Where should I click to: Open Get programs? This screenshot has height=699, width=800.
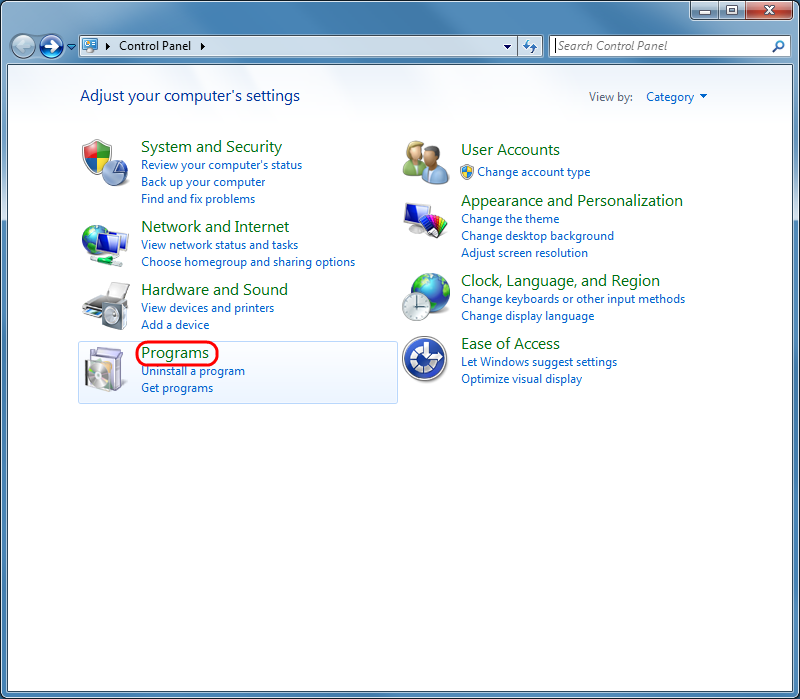tap(177, 388)
